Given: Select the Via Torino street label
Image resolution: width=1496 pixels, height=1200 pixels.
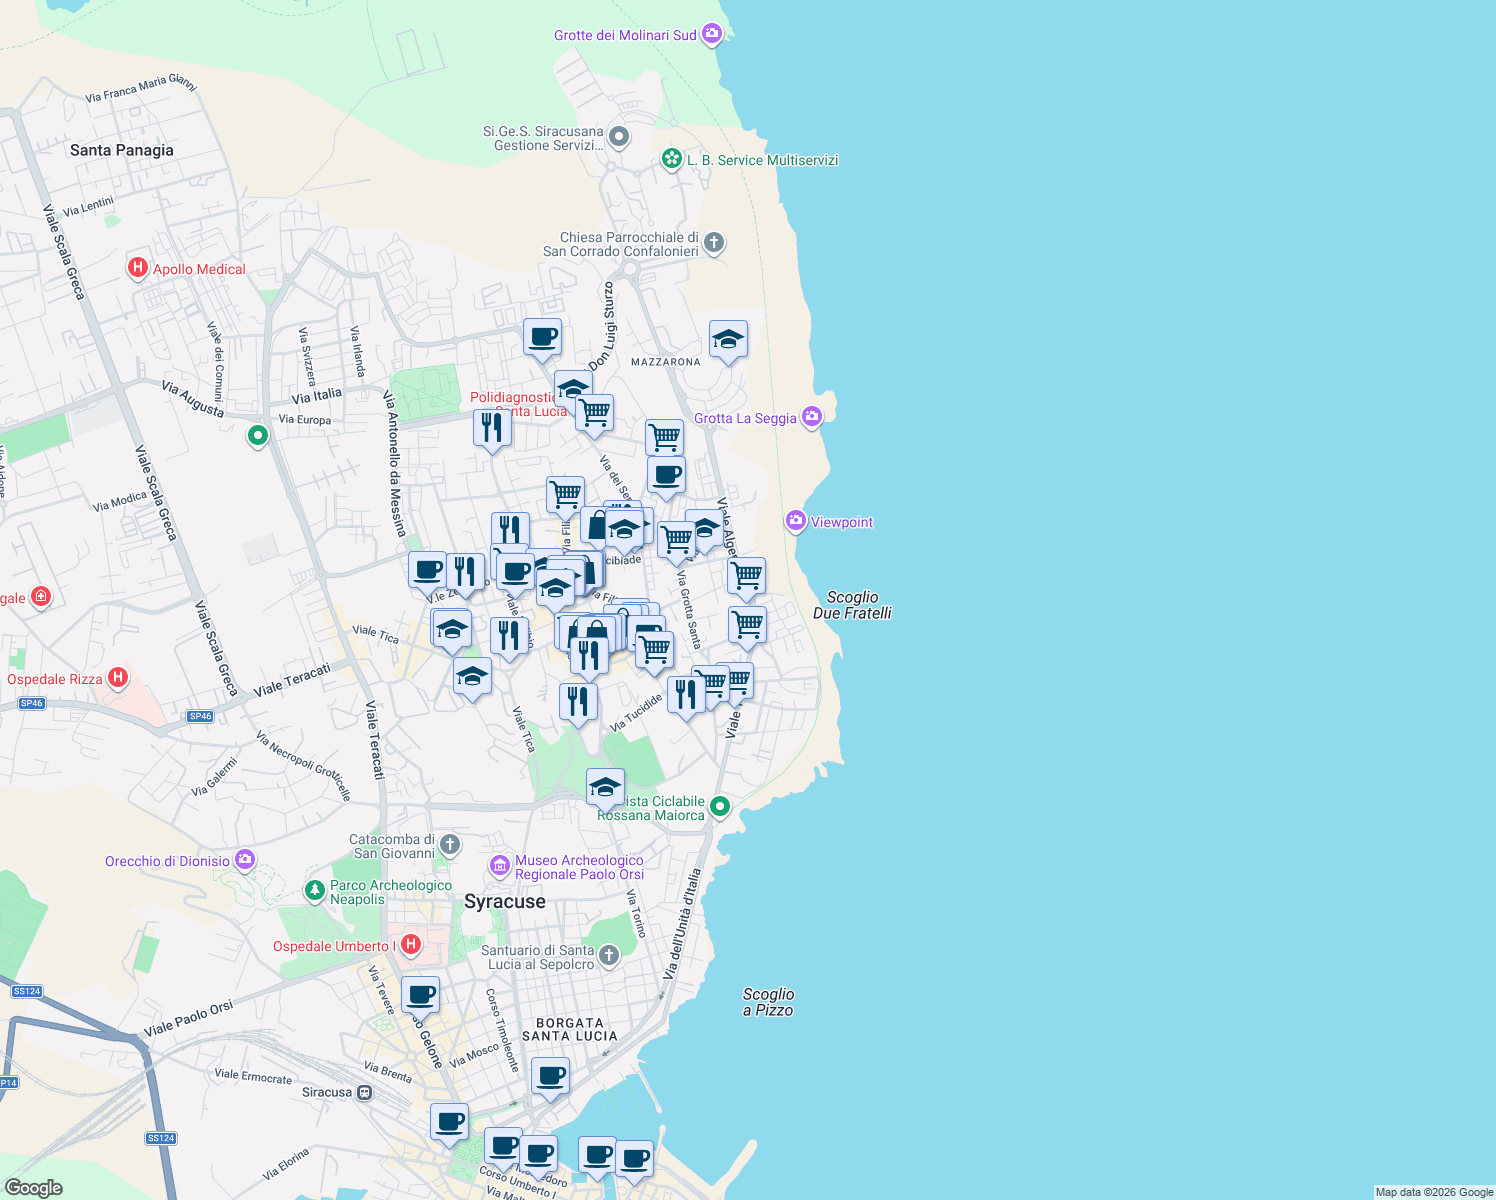Looking at the screenshot, I should [637, 913].
